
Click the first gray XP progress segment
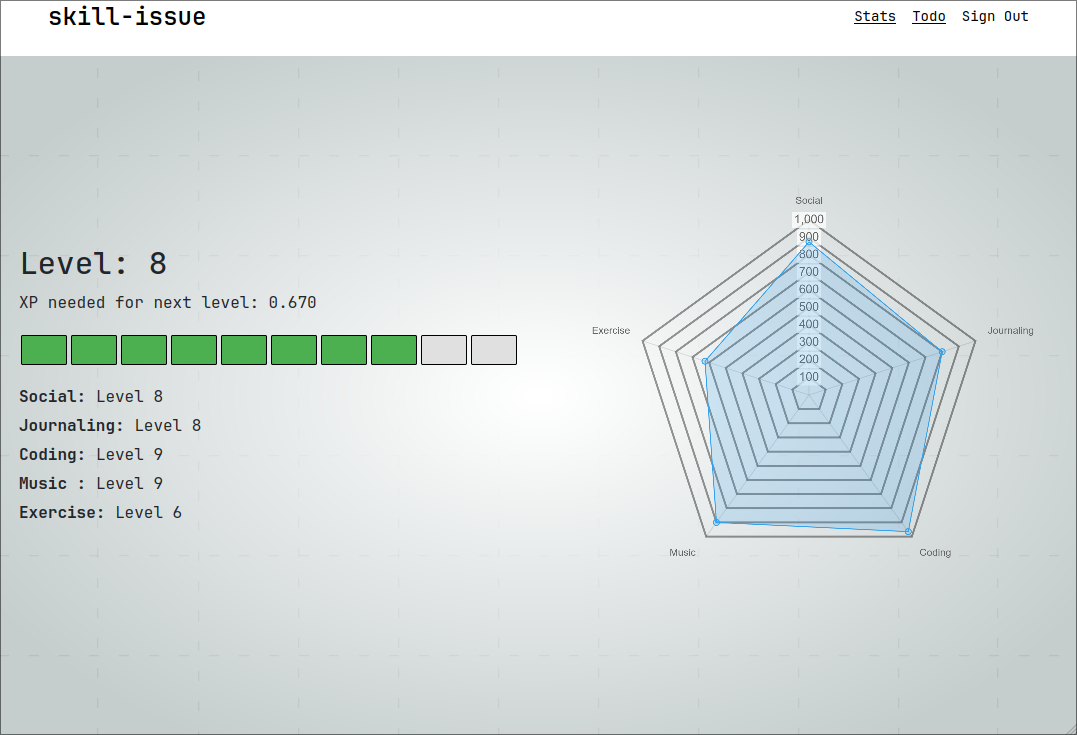(x=444, y=350)
